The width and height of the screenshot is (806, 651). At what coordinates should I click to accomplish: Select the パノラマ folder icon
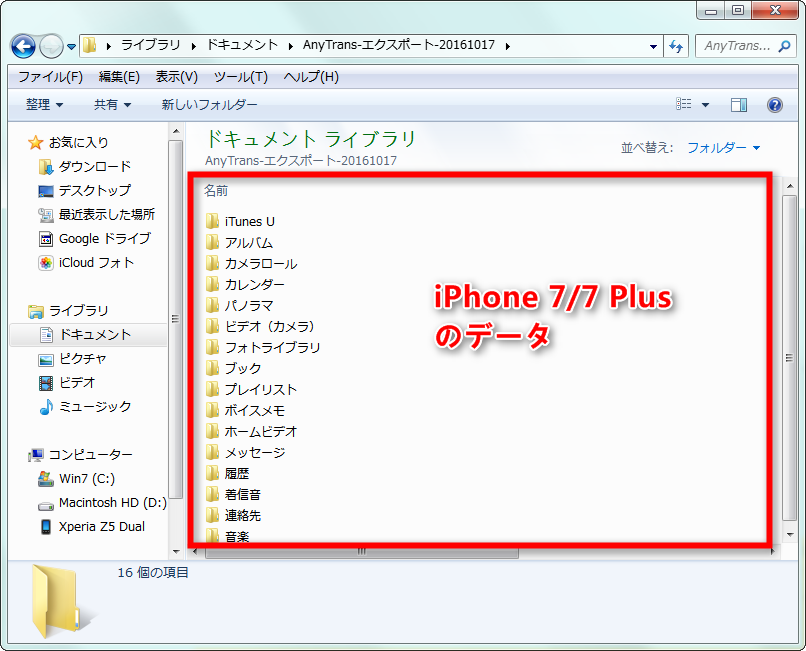(212, 305)
